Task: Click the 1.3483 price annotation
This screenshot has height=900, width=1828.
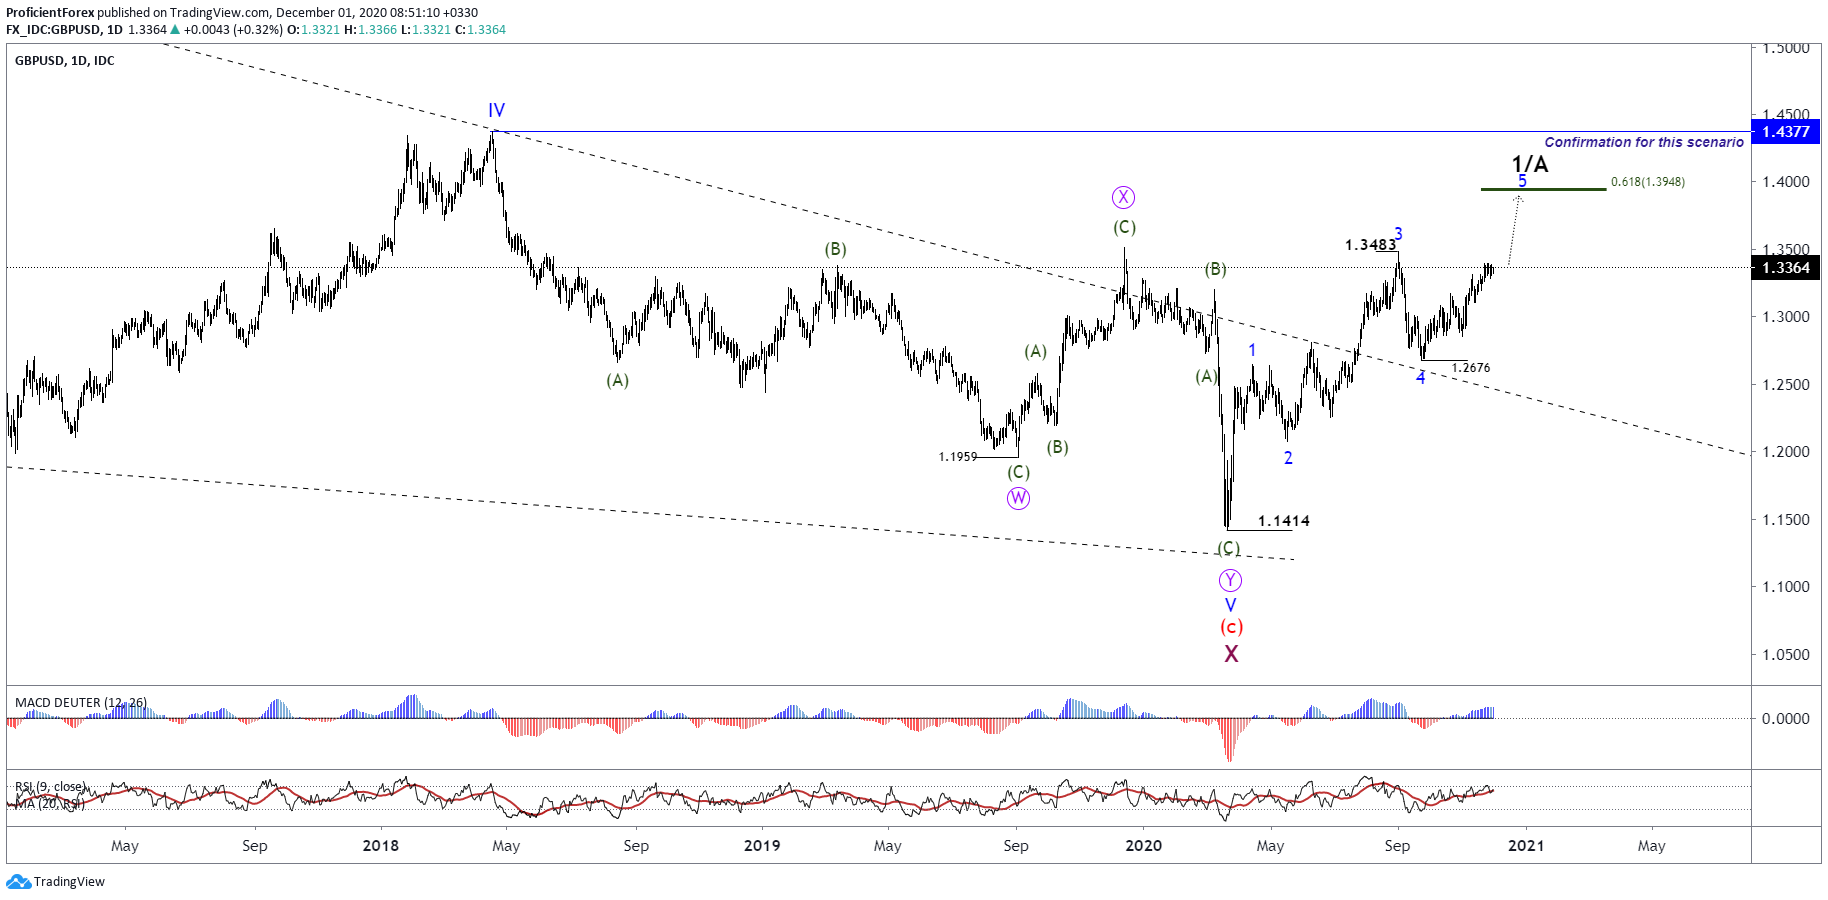Action: pyautogui.click(x=1370, y=245)
